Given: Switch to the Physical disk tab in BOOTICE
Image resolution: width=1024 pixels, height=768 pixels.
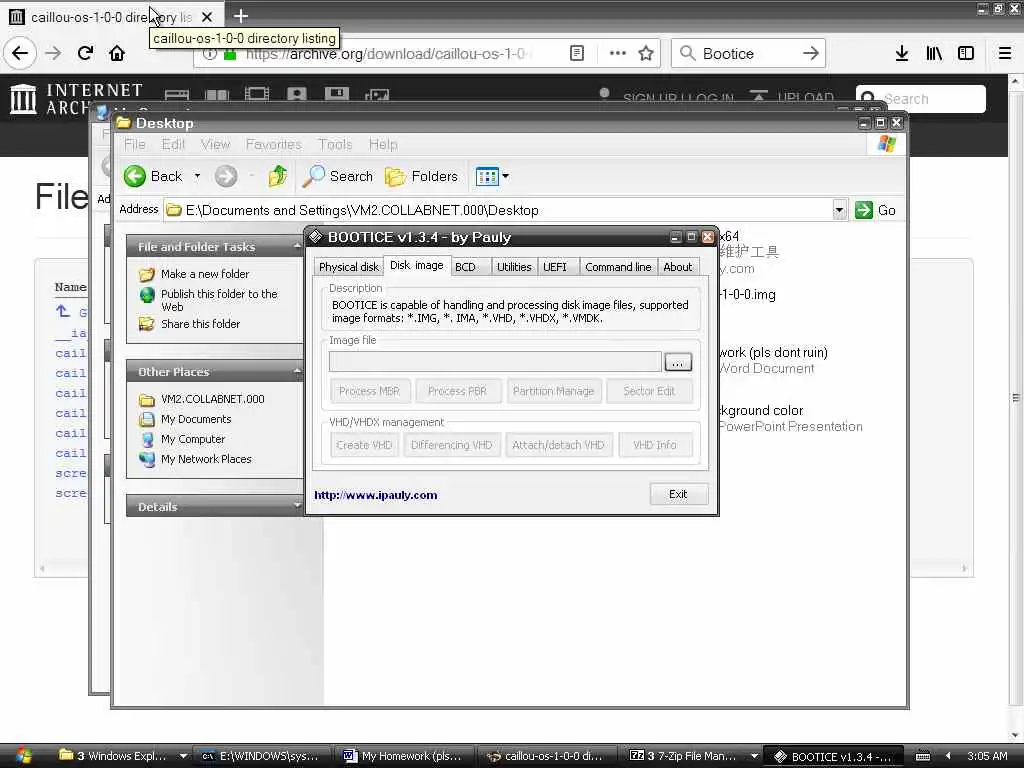Looking at the screenshot, I should coord(349,267).
